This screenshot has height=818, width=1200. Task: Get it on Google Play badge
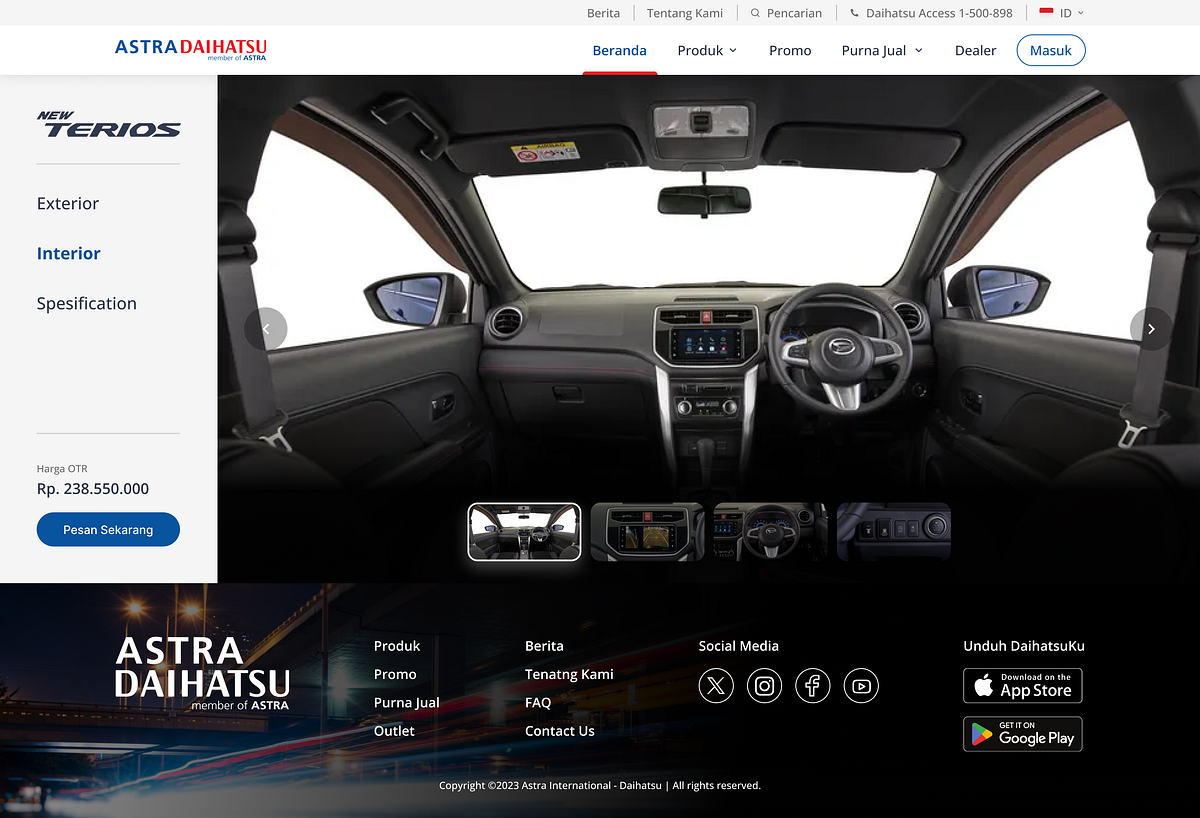coord(1023,734)
